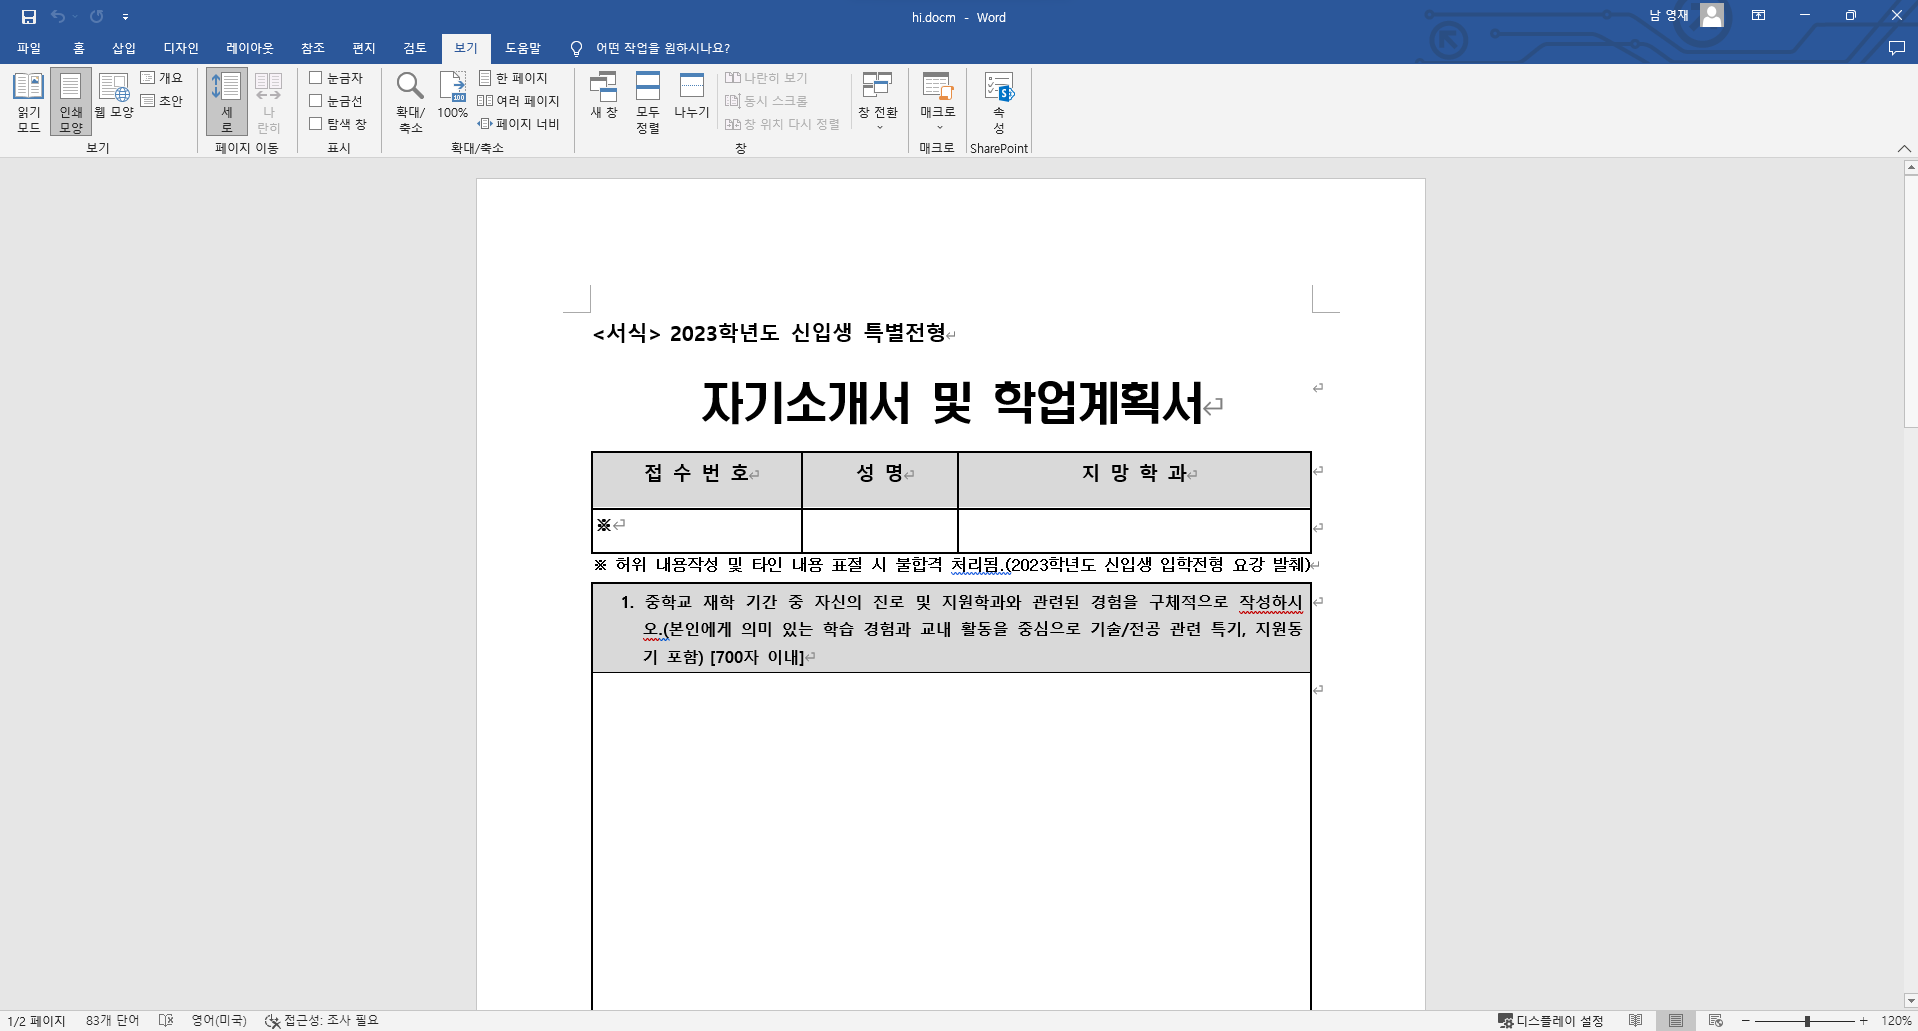The height and width of the screenshot is (1031, 1918).
Task: Select Read Mode icon in the status bar
Action: pos(1636,1021)
